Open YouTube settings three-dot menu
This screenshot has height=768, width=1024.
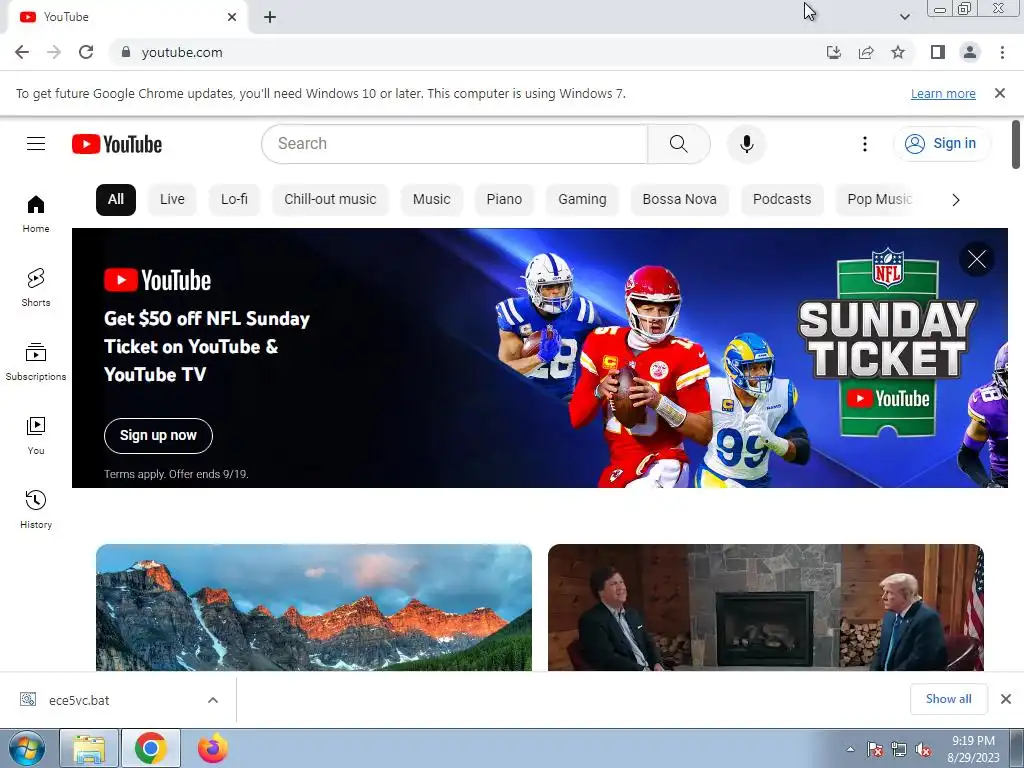(865, 144)
